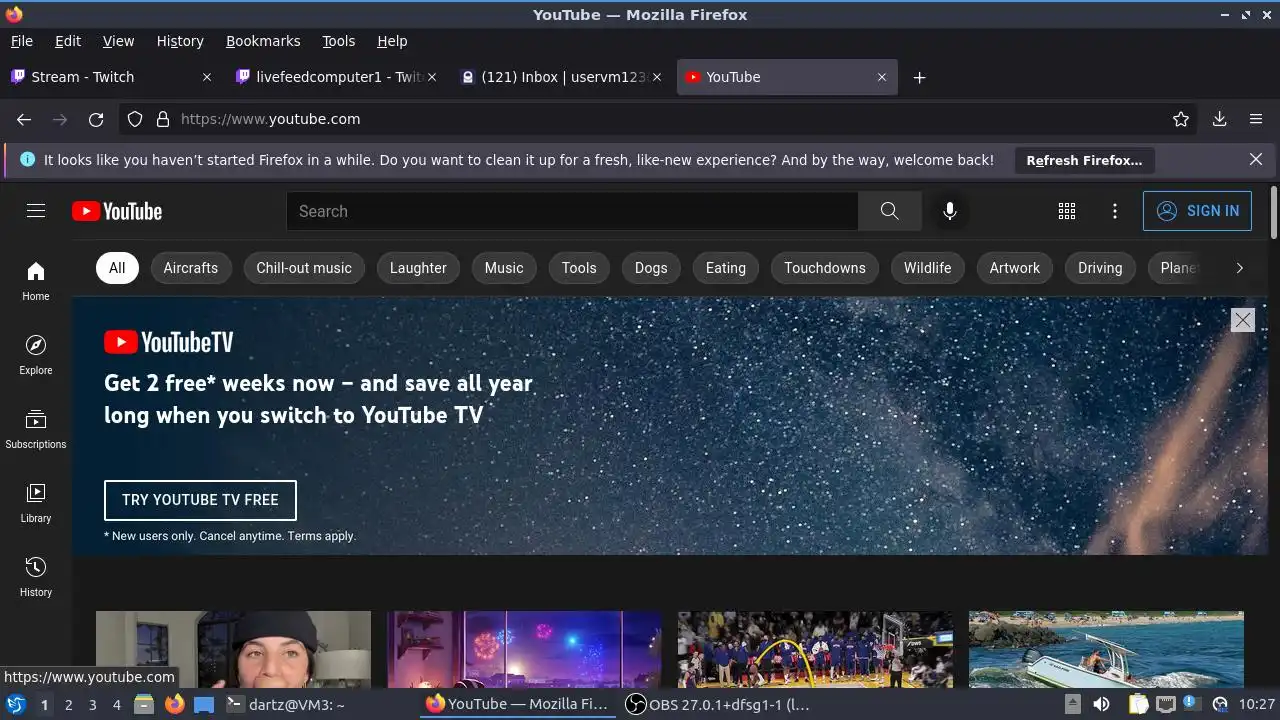Open Firefox downloads panel
The height and width of the screenshot is (720, 1280).
point(1219,119)
